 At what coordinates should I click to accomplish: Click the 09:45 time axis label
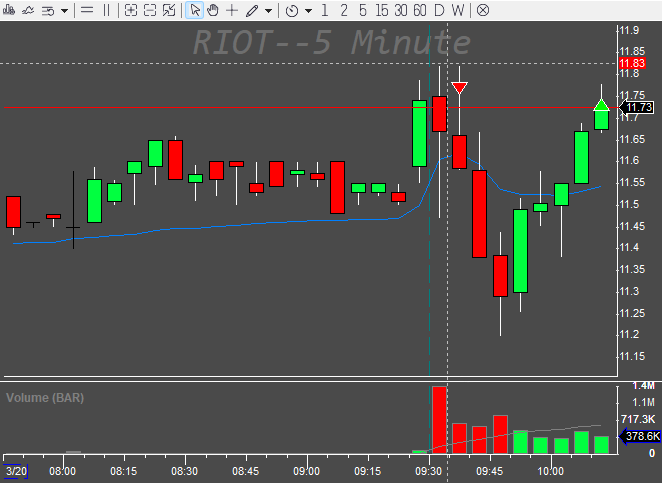point(490,471)
